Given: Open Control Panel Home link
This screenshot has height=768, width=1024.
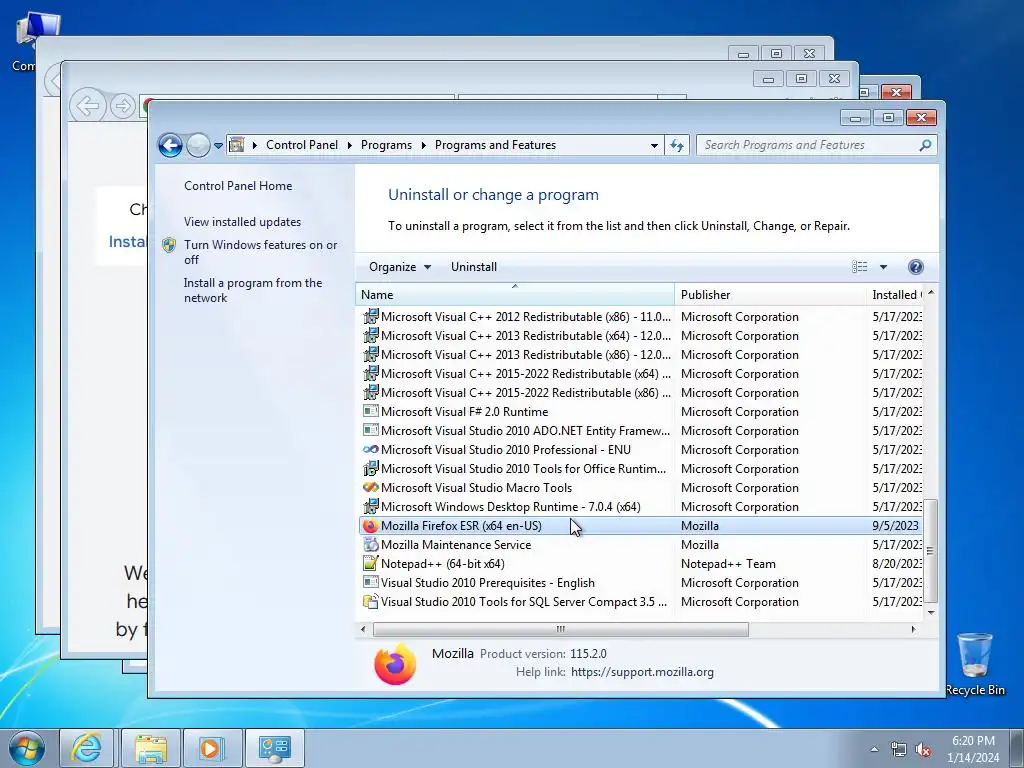Looking at the screenshot, I should (238, 185).
